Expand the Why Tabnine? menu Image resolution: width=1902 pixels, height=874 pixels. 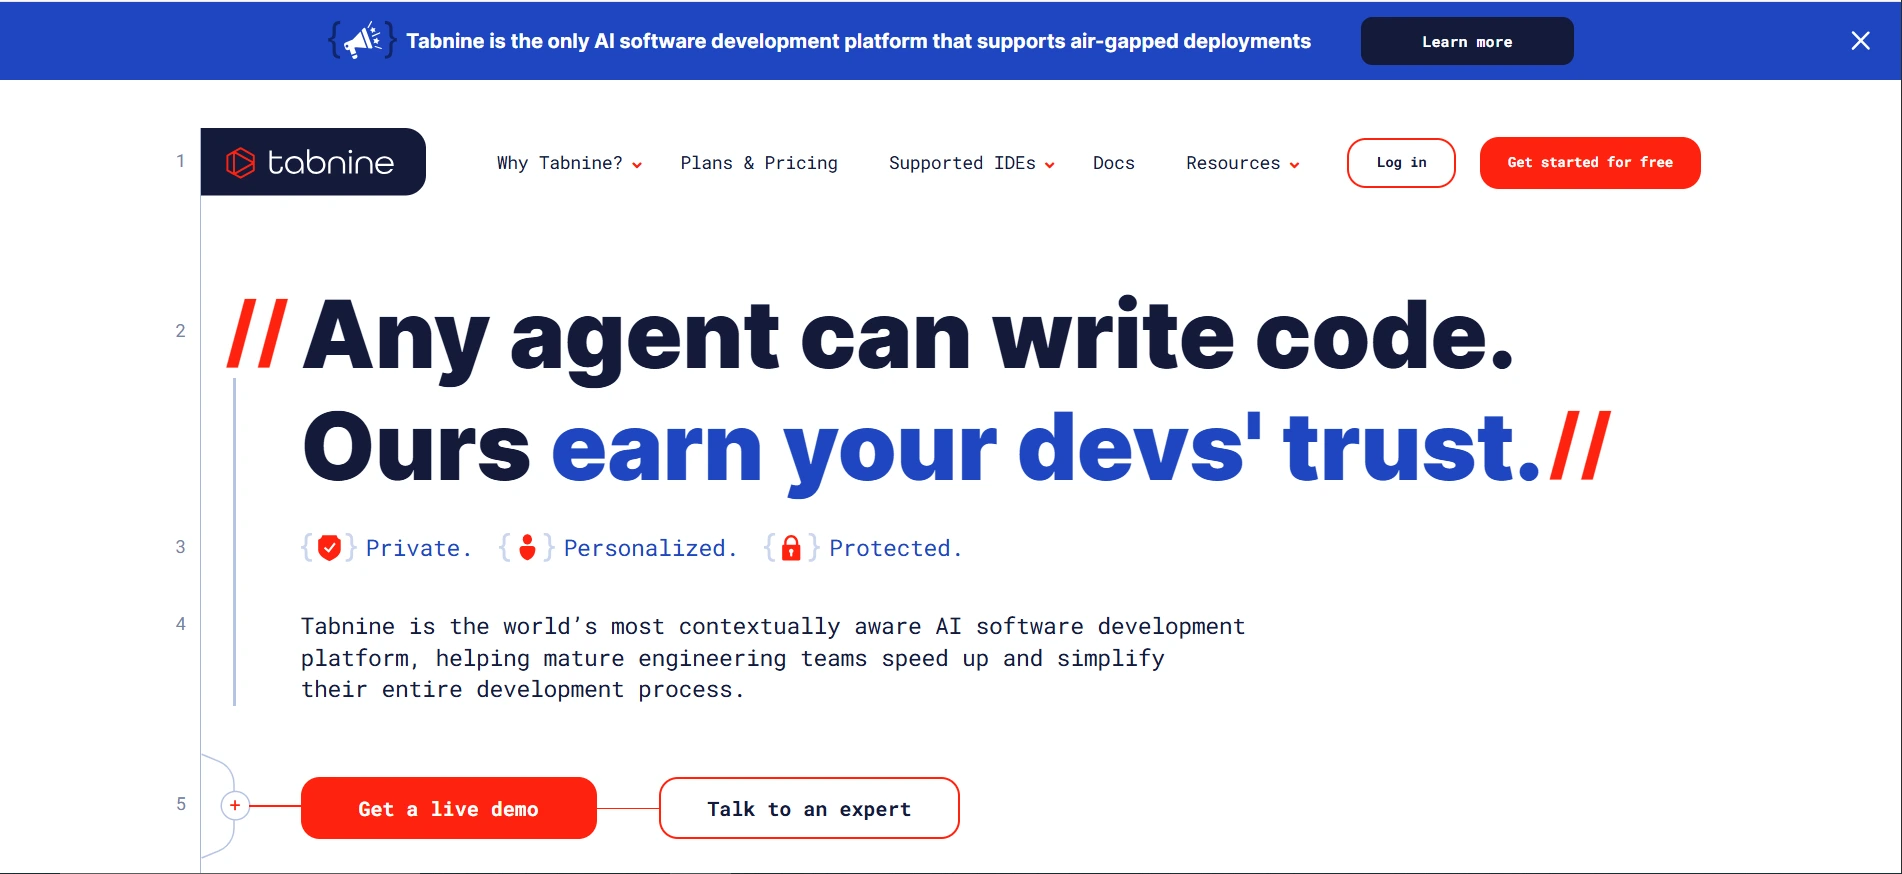pos(569,163)
